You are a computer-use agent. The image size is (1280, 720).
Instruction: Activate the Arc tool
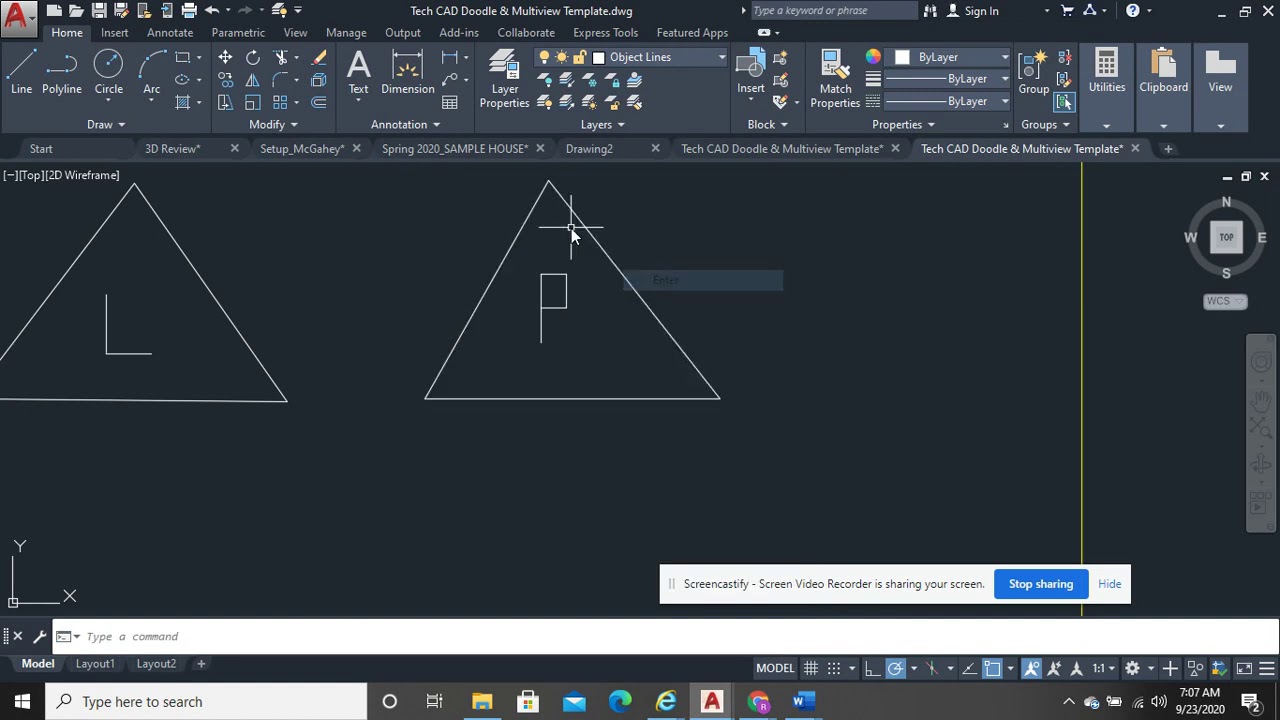[151, 73]
